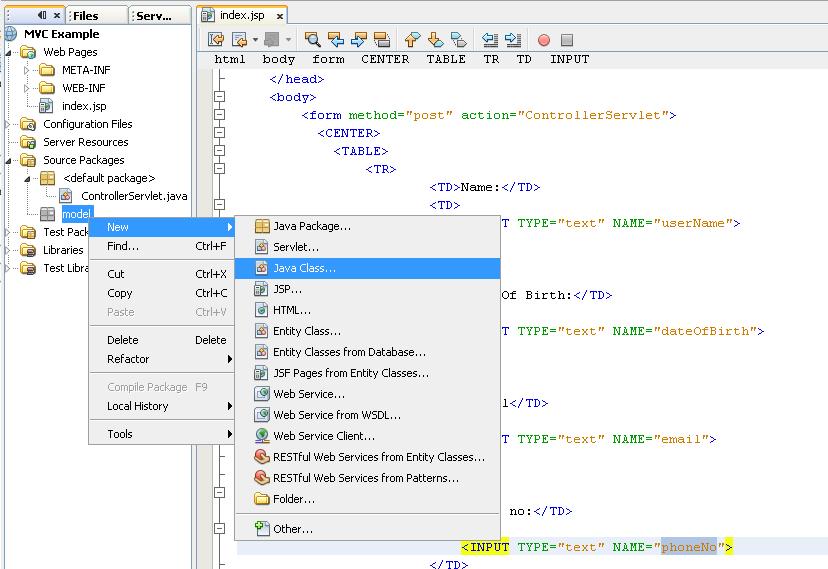Stop macro recording with square icon

pos(567,40)
